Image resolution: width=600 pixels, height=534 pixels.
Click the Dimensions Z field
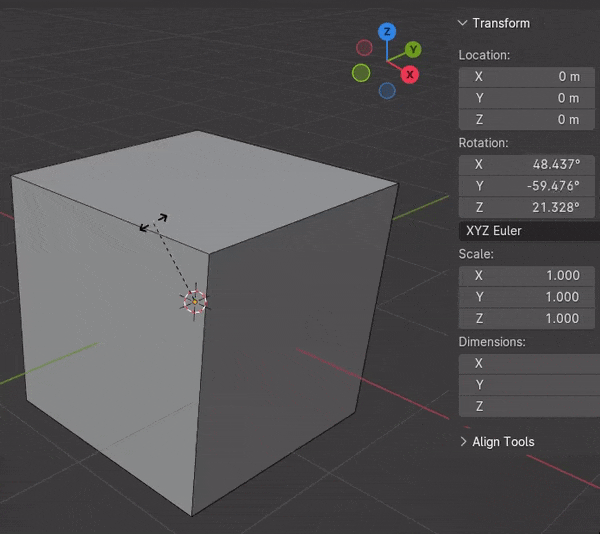(x=529, y=406)
